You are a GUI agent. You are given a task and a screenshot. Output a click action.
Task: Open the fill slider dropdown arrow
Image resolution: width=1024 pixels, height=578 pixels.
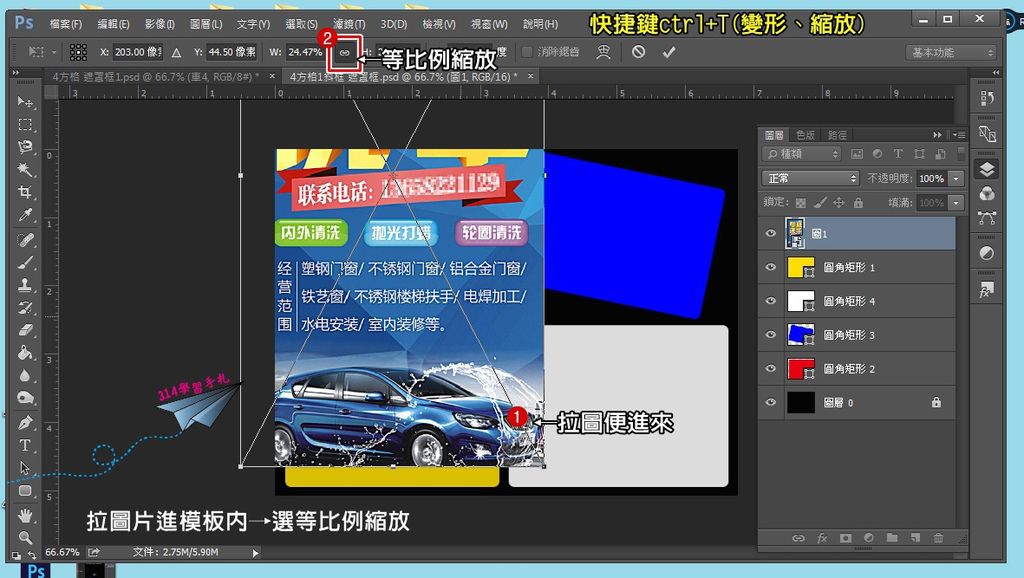pos(956,203)
